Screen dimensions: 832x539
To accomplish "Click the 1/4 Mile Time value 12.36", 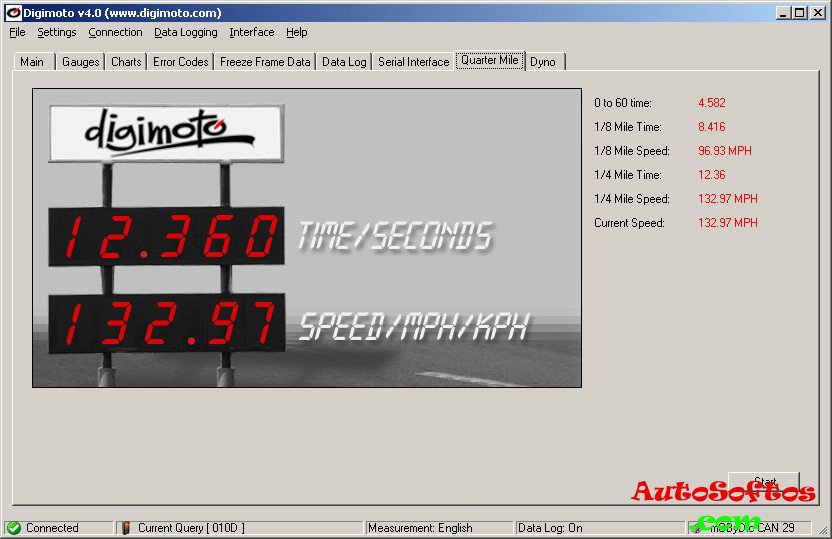I will point(712,175).
